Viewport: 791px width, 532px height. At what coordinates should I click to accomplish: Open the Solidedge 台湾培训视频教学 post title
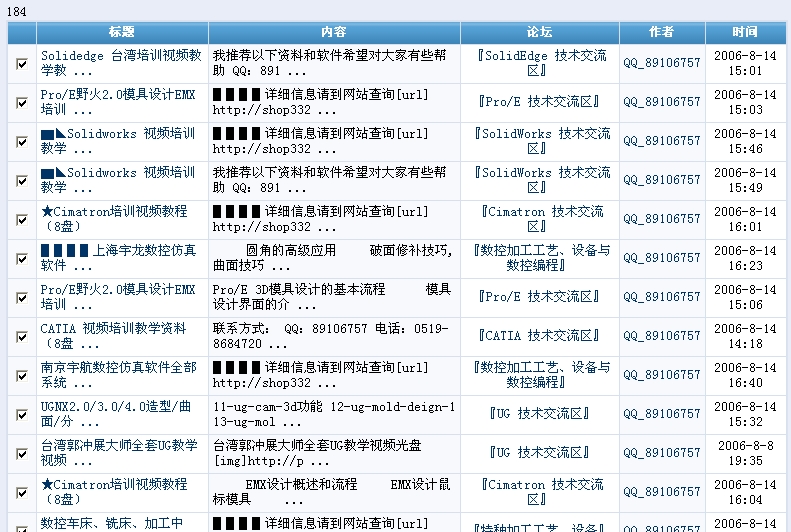pyautogui.click(x=121, y=63)
